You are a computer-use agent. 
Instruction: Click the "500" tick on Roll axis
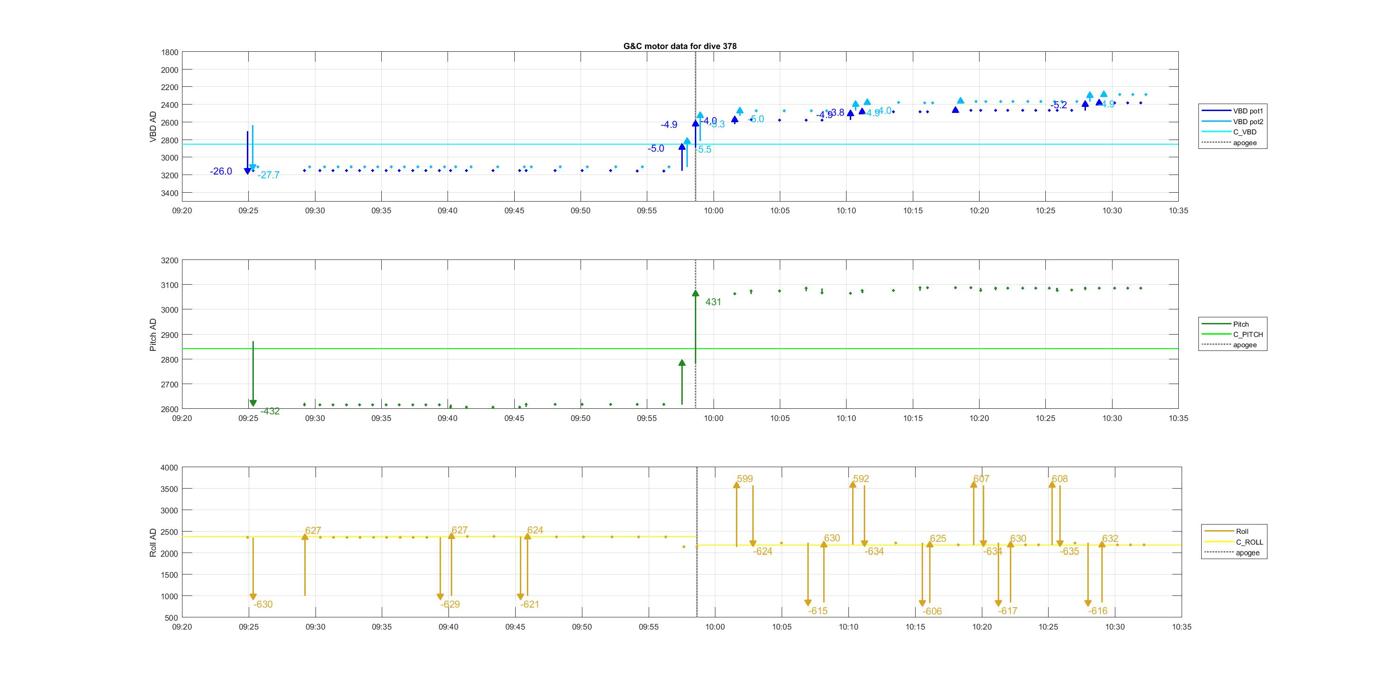pyautogui.click(x=172, y=618)
